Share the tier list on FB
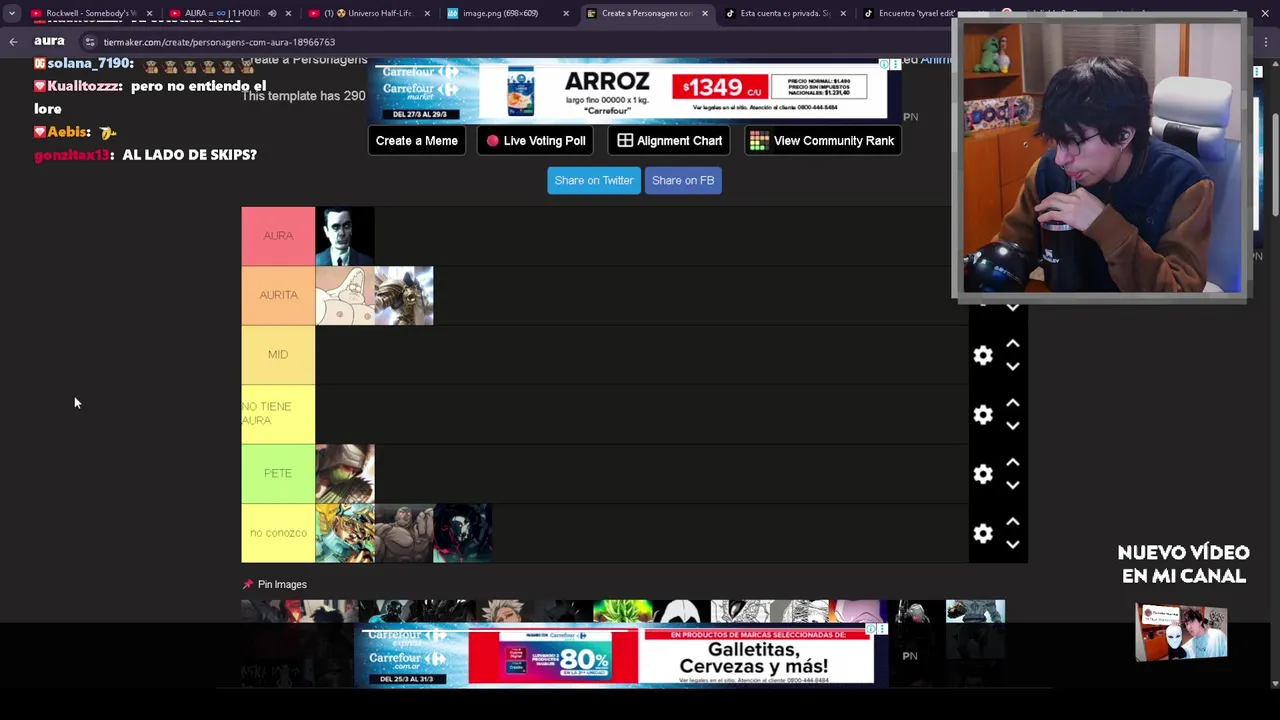 683,180
